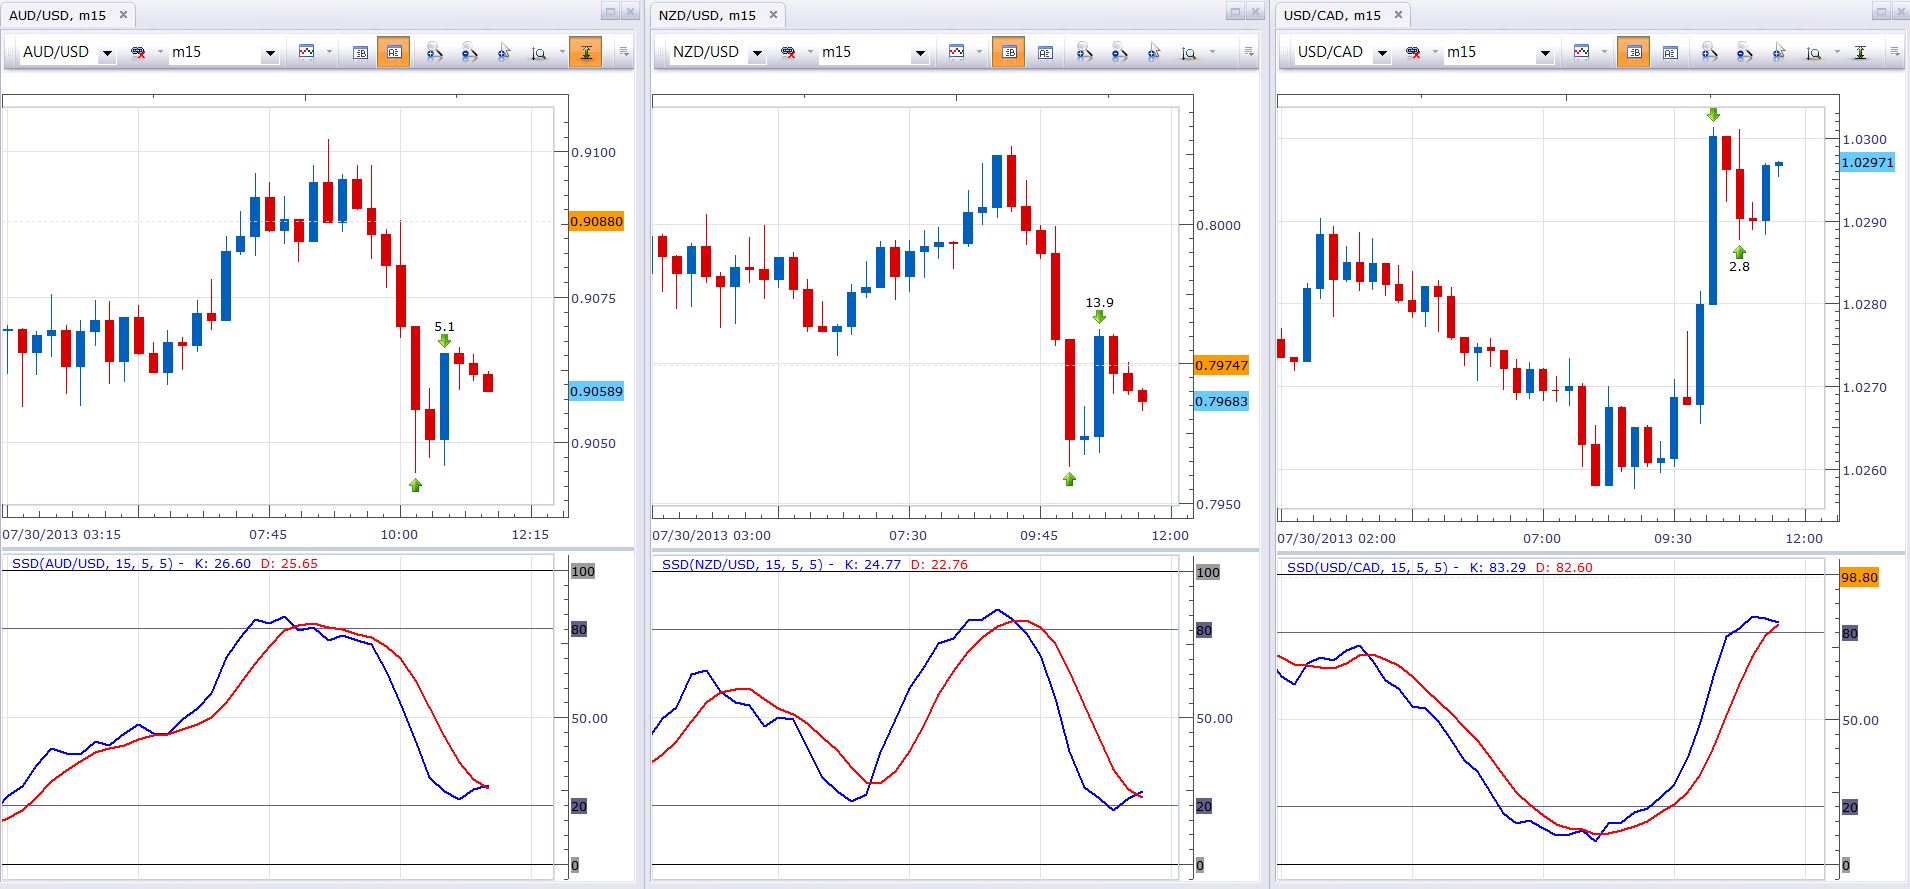Click vertical zoom tool in USD/CAD toolbar
Screen dimensions: 1910x889
coord(1814,52)
